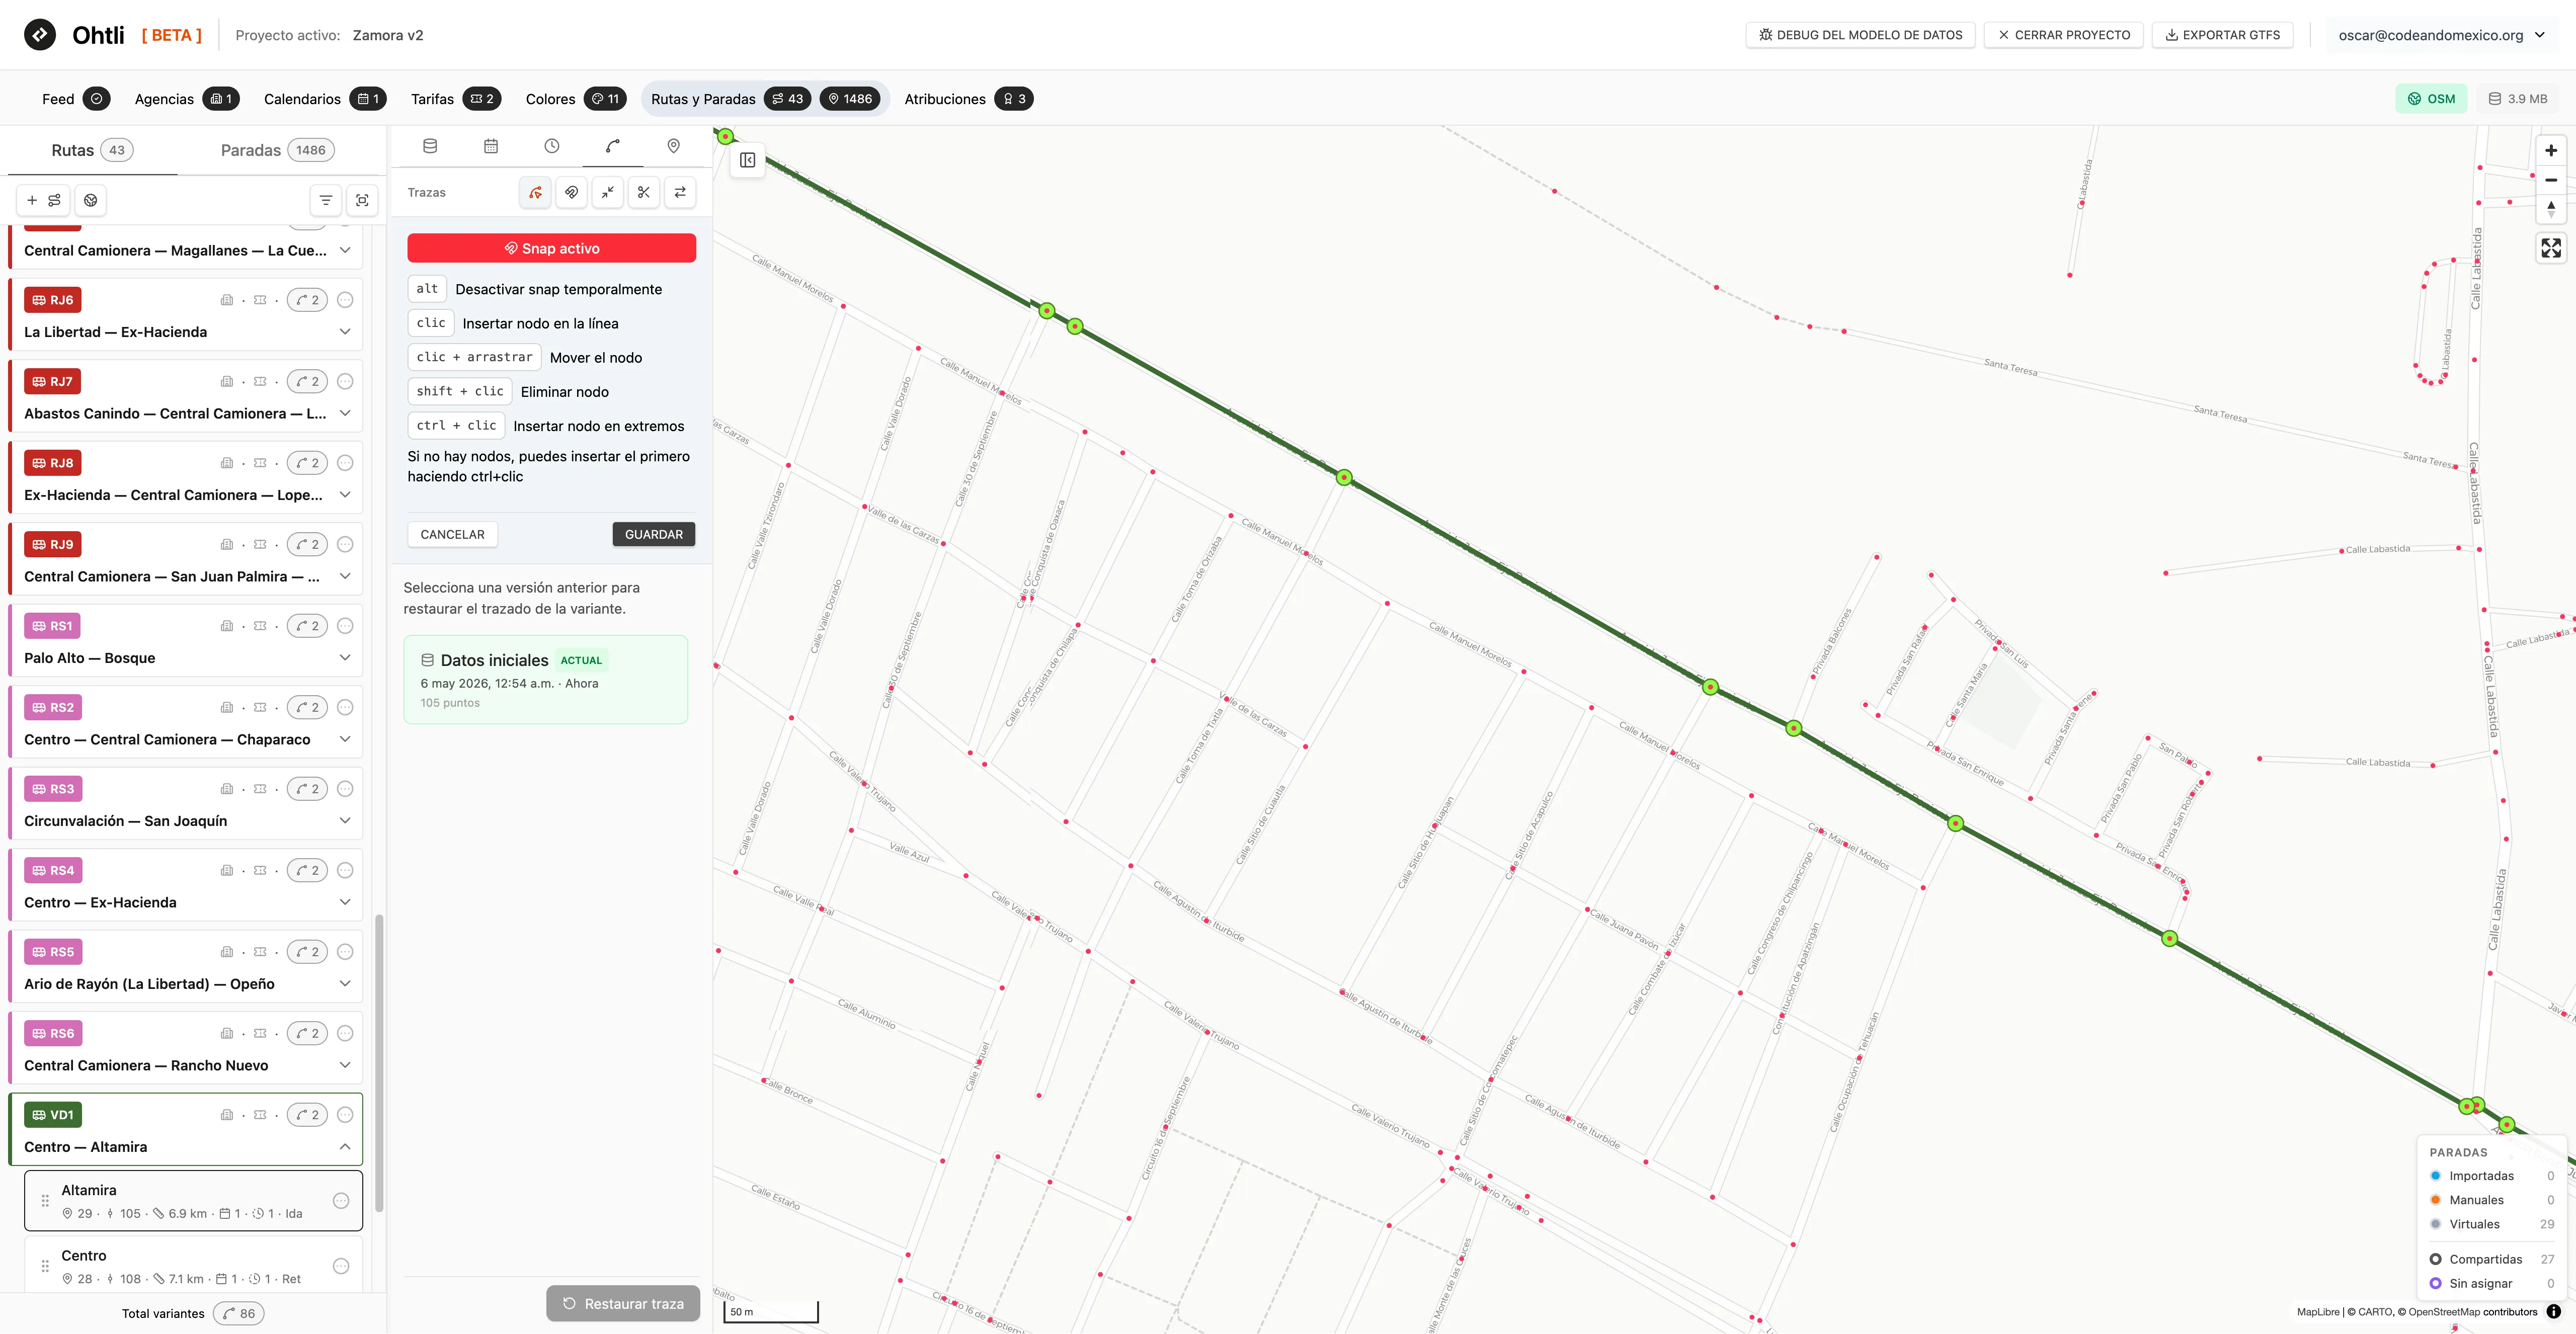The image size is (2576, 1334).
Task: Click the simplify trace arrows-inward icon
Action: 608,192
